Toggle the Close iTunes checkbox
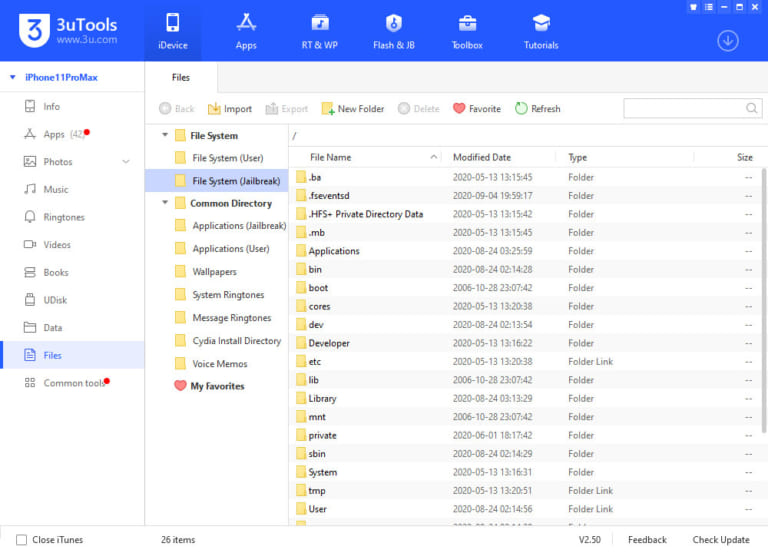 pyautogui.click(x=21, y=540)
